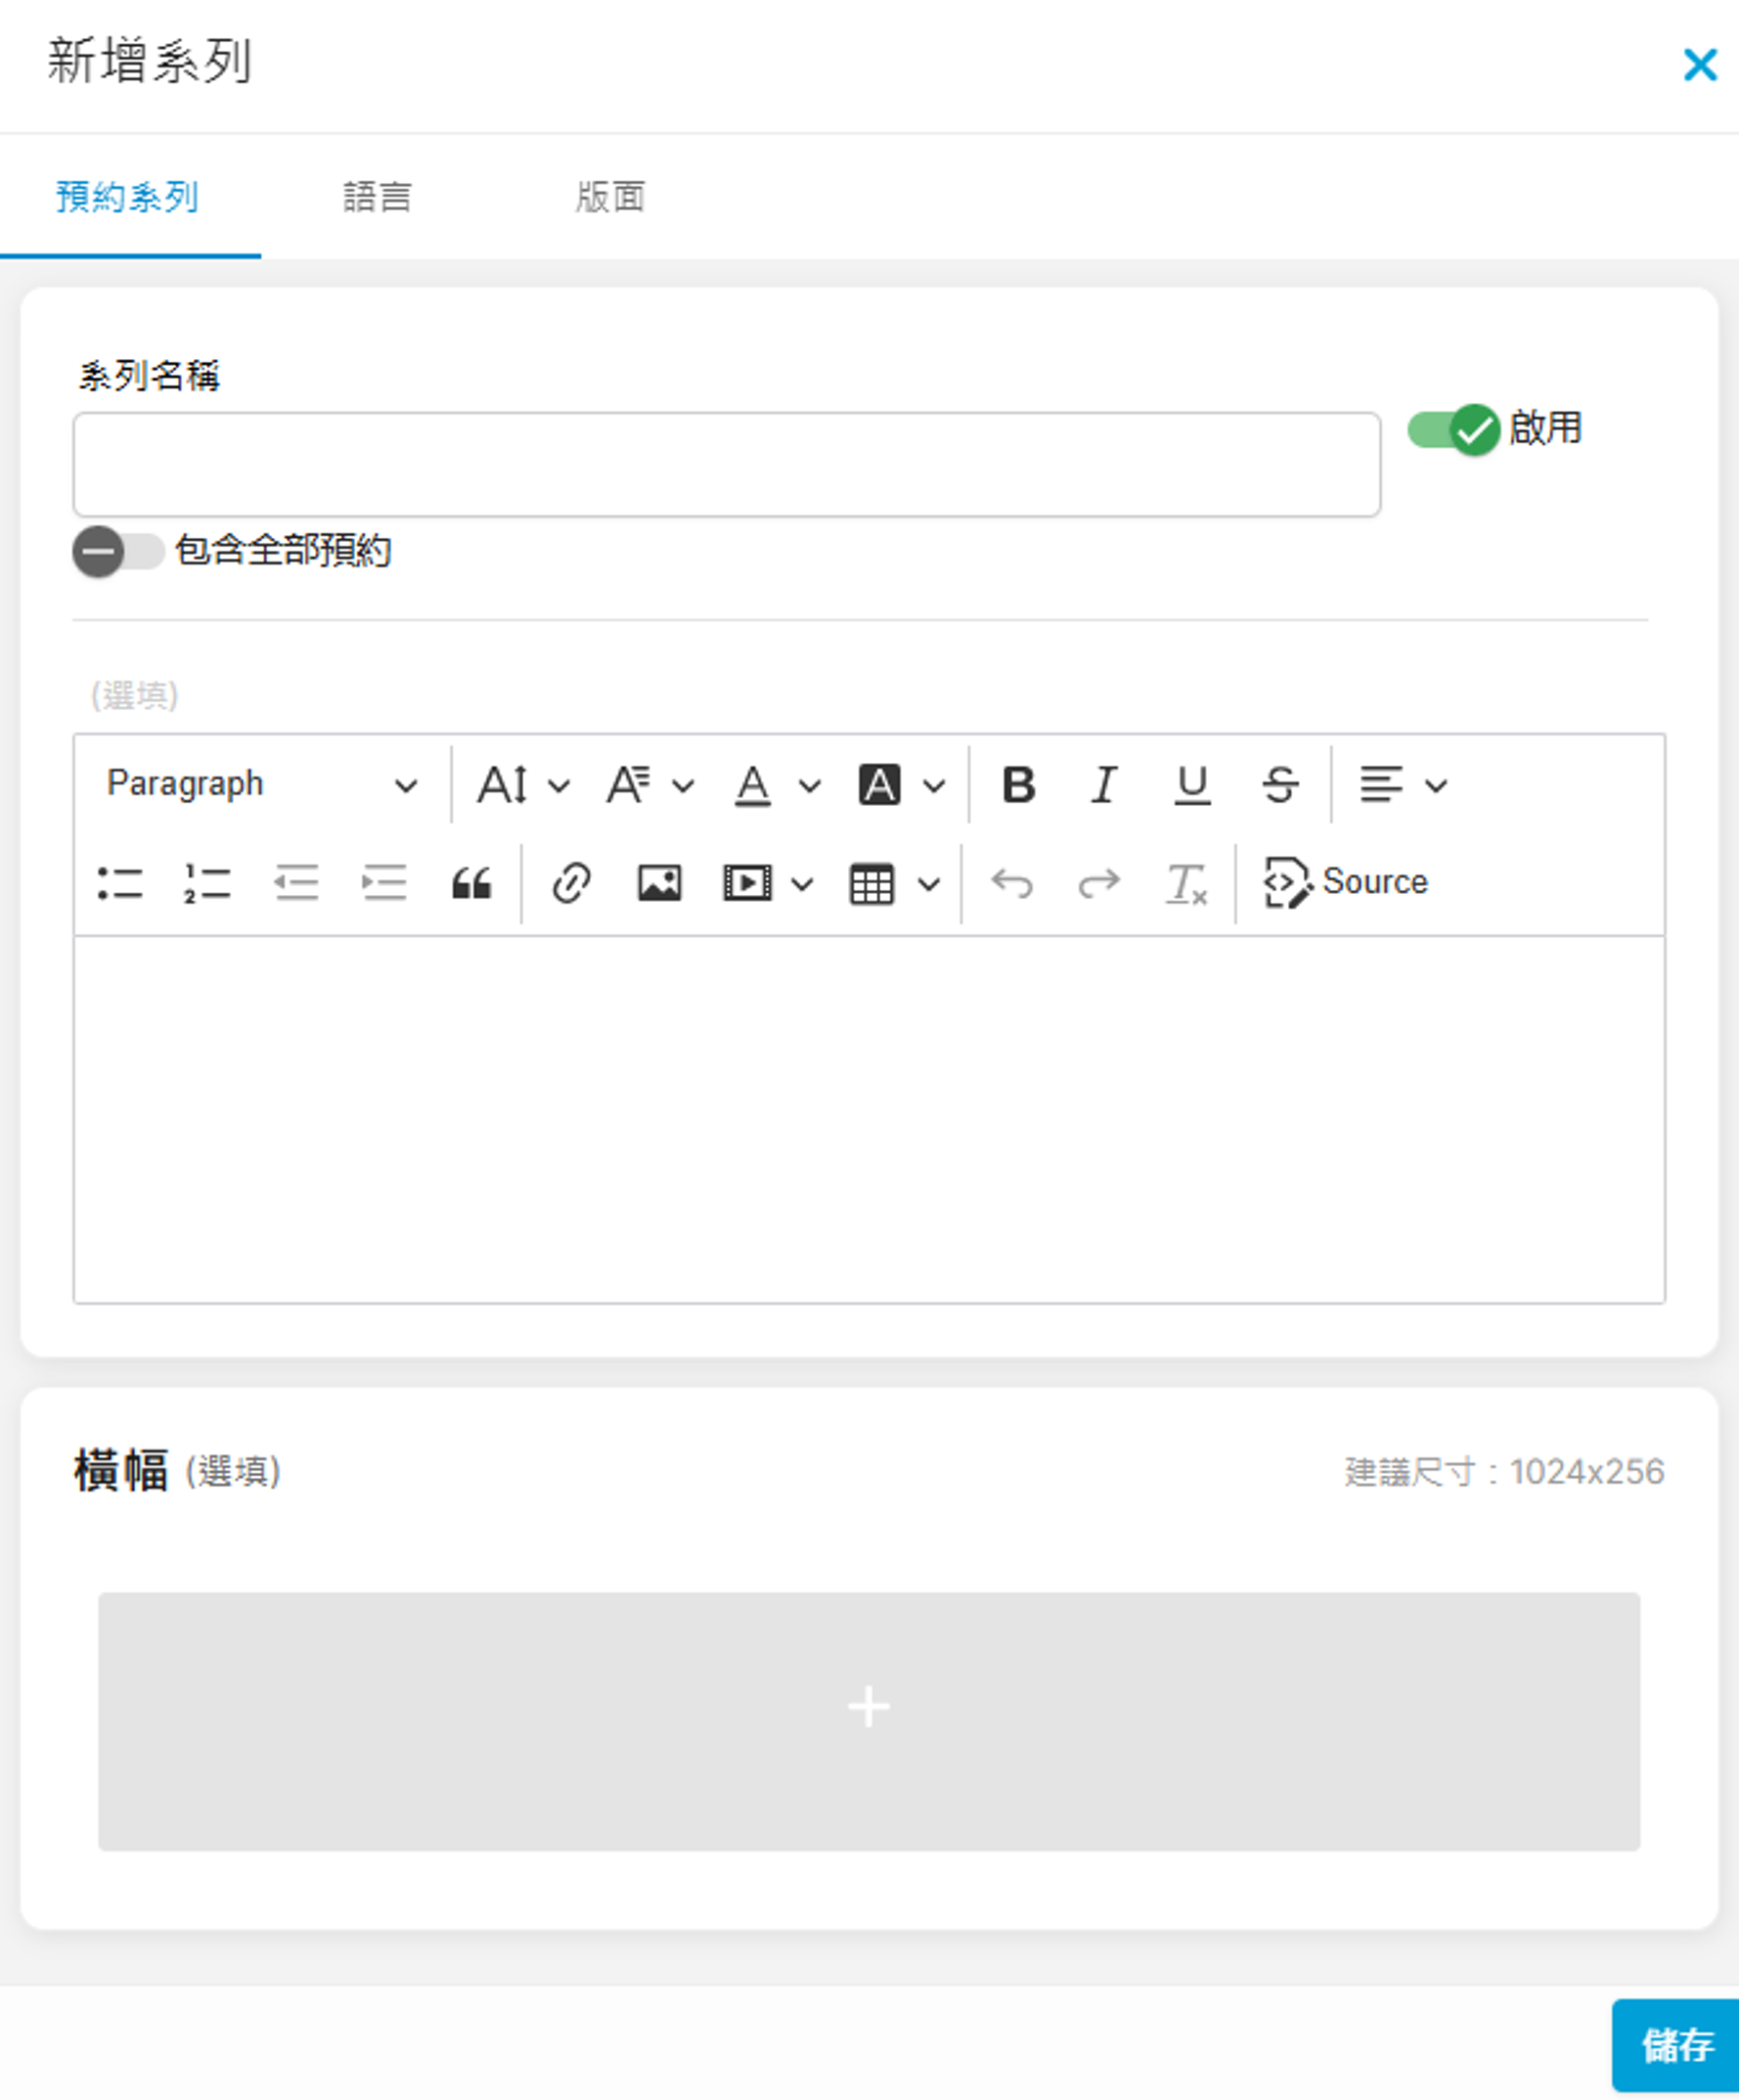This screenshot has height=2100, width=1739.
Task: Switch to the 版面 tab
Action: click(x=609, y=197)
